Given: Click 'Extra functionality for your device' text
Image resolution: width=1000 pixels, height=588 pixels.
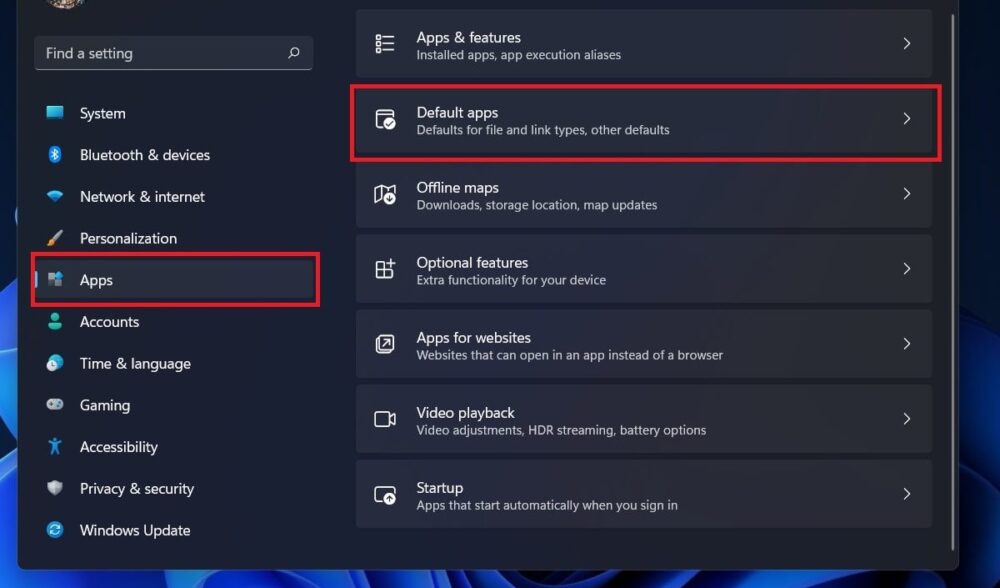Looking at the screenshot, I should 511,280.
